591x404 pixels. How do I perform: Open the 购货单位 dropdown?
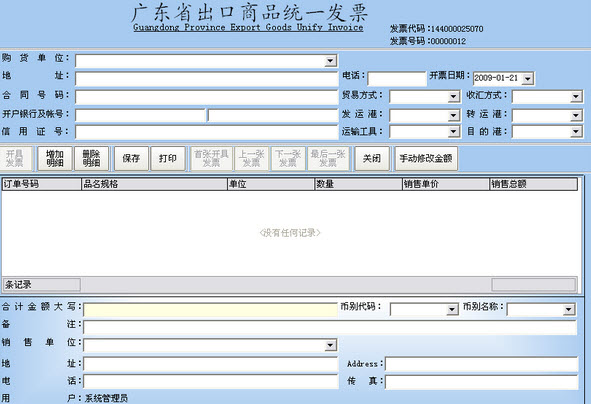[331, 61]
